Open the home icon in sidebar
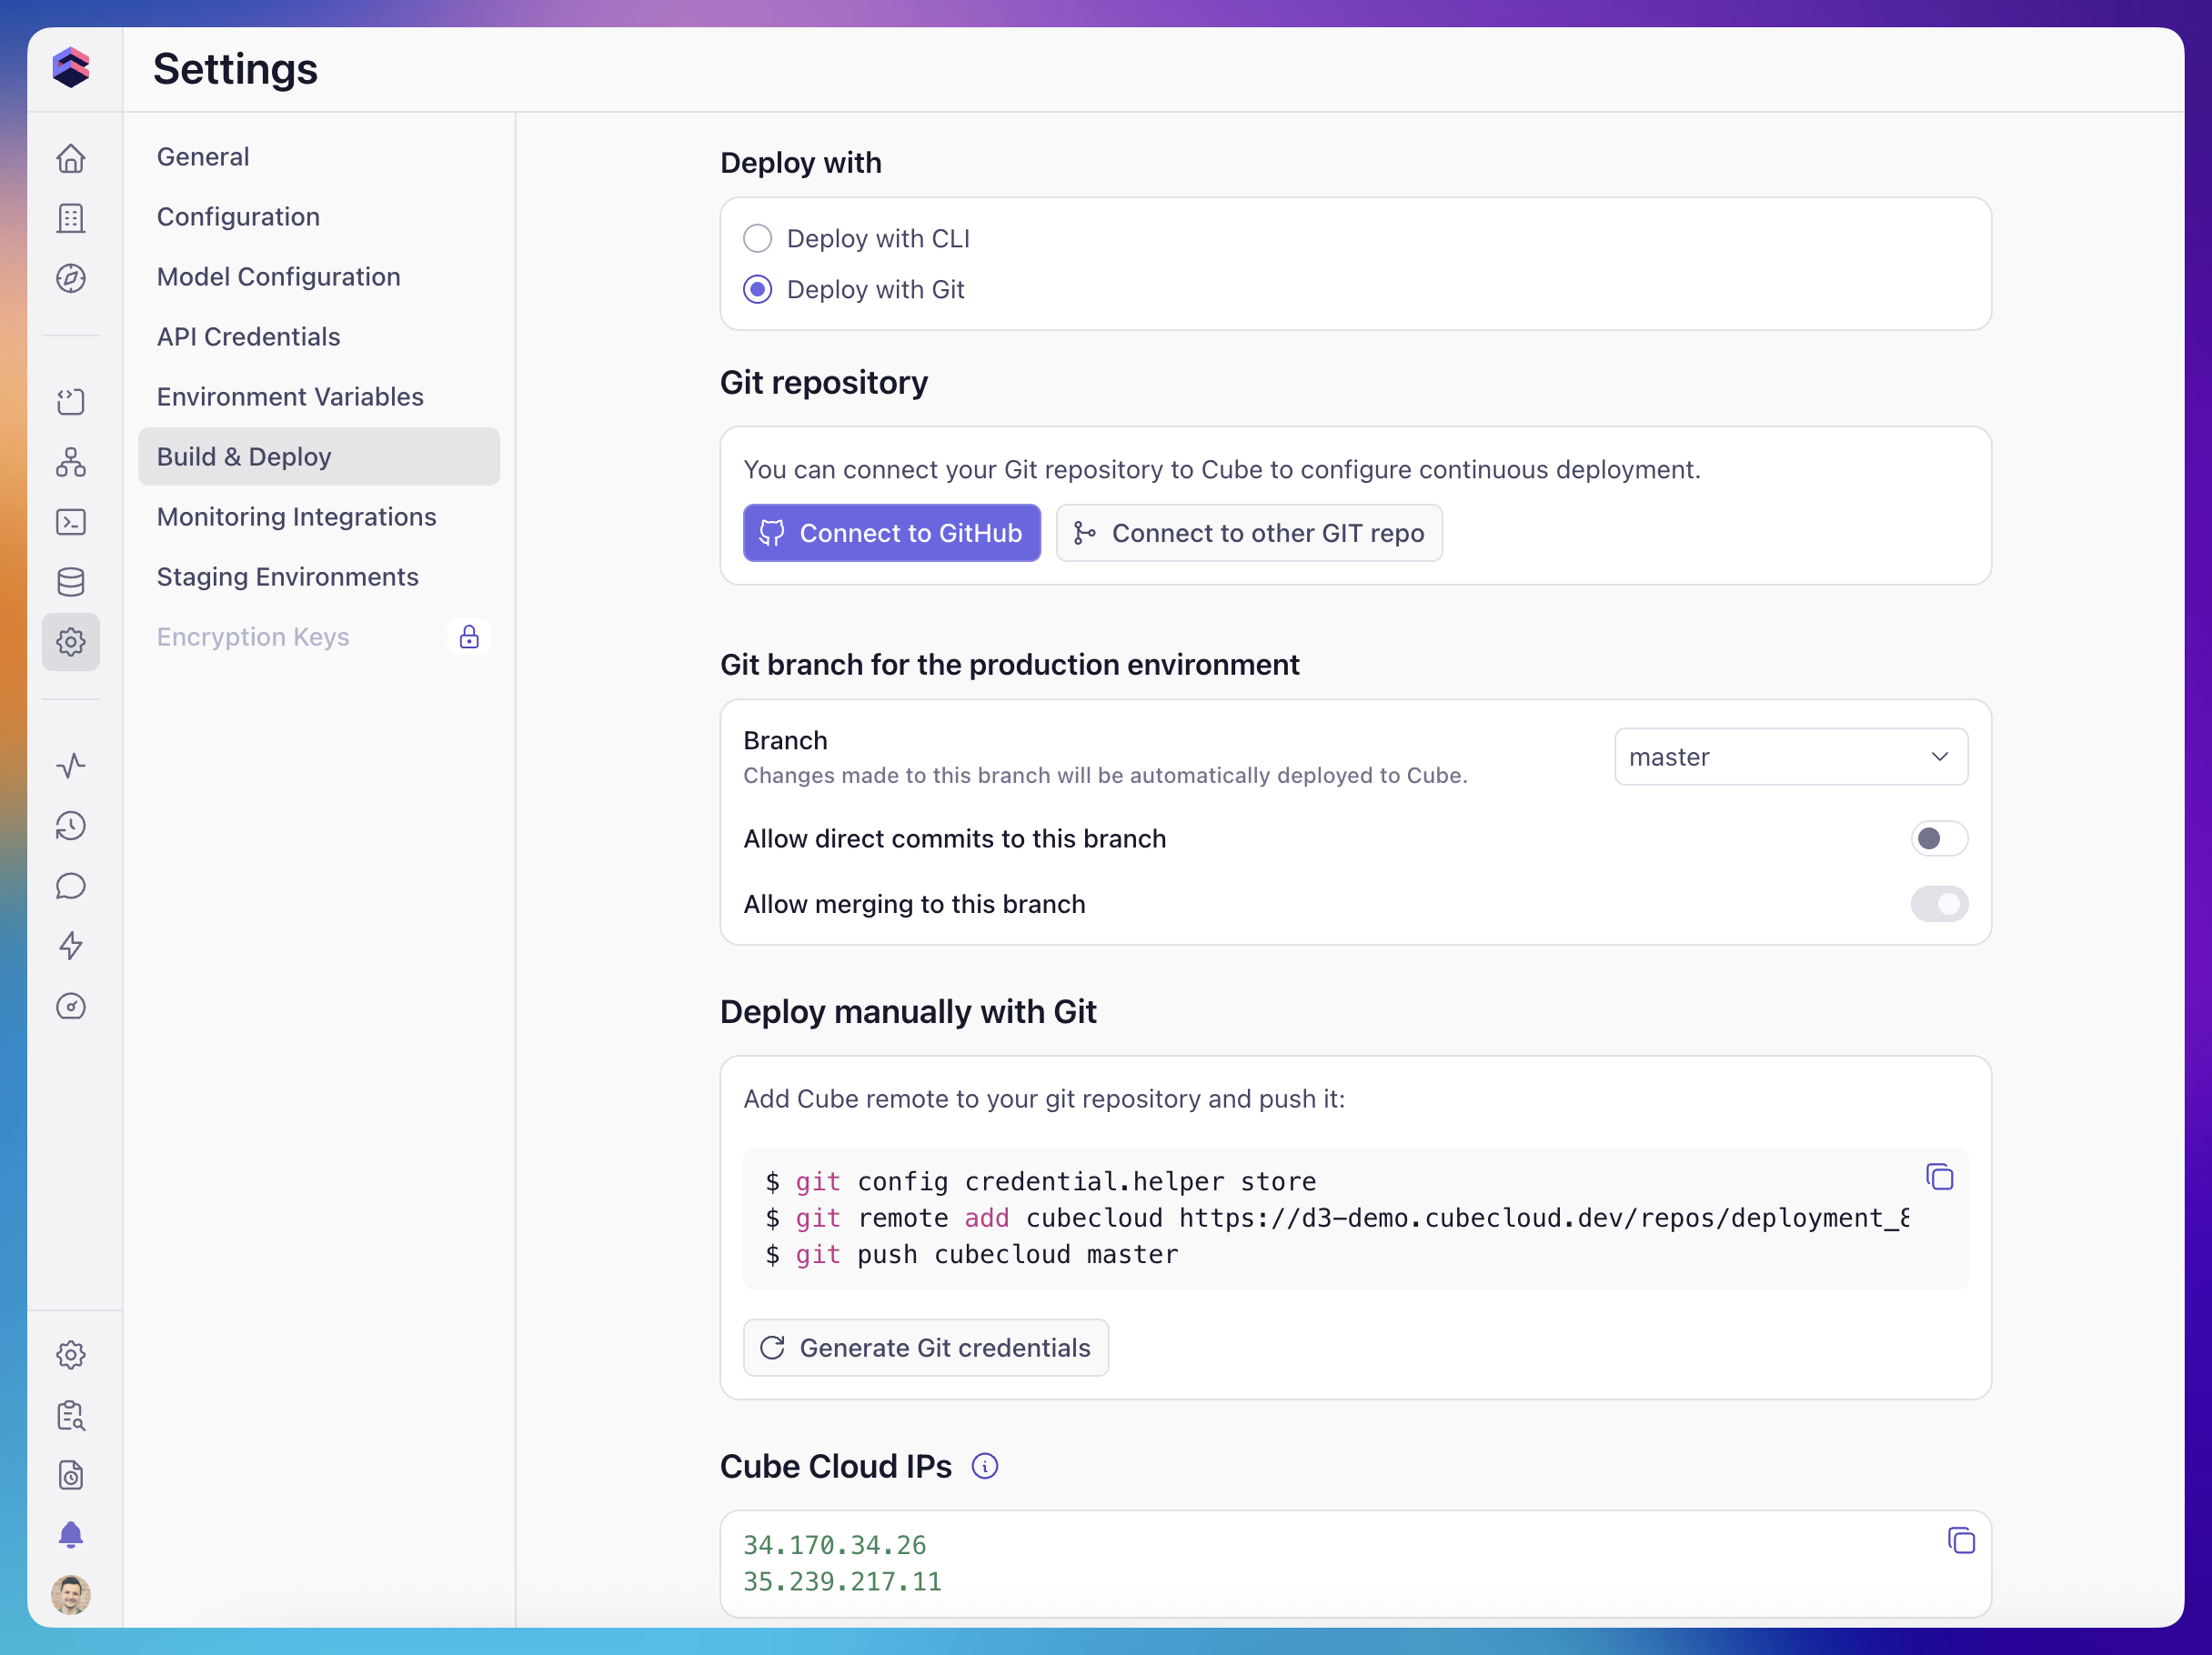Image resolution: width=2212 pixels, height=1655 pixels. [x=71, y=158]
